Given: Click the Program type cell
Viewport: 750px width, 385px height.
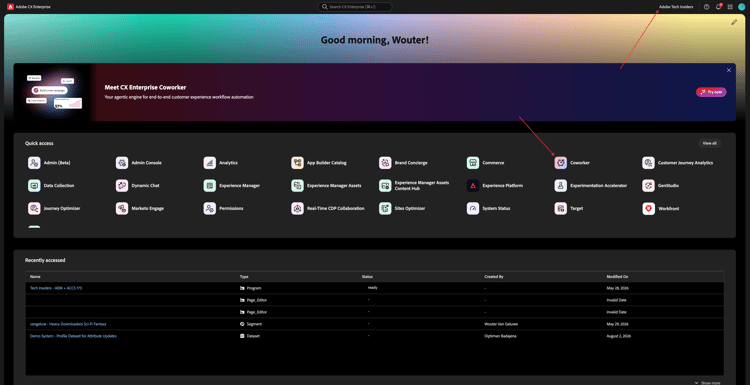Looking at the screenshot, I should coord(250,288).
